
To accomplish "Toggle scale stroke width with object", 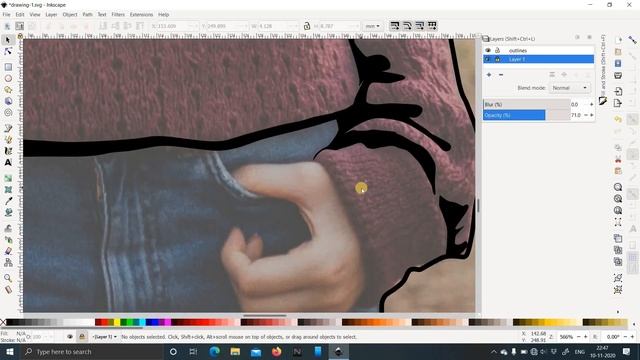I will (394, 26).
